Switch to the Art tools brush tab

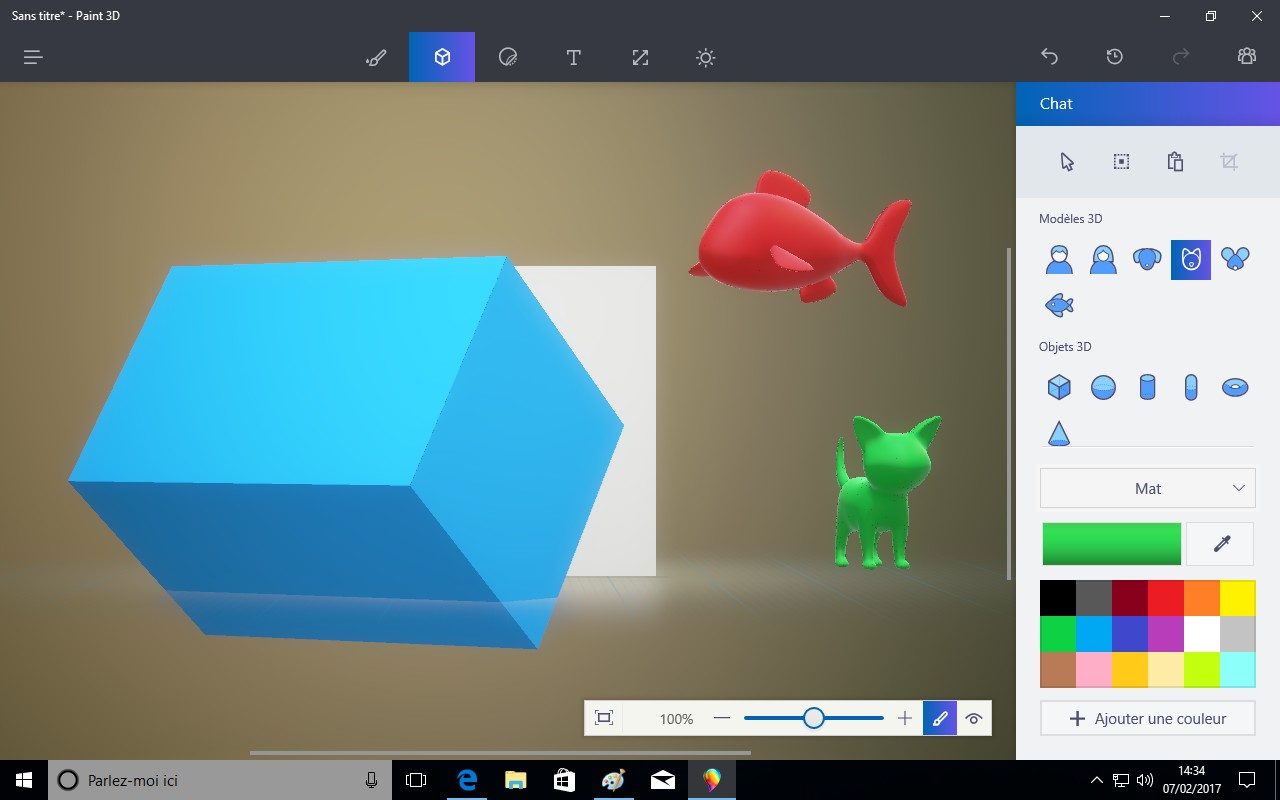pos(376,57)
